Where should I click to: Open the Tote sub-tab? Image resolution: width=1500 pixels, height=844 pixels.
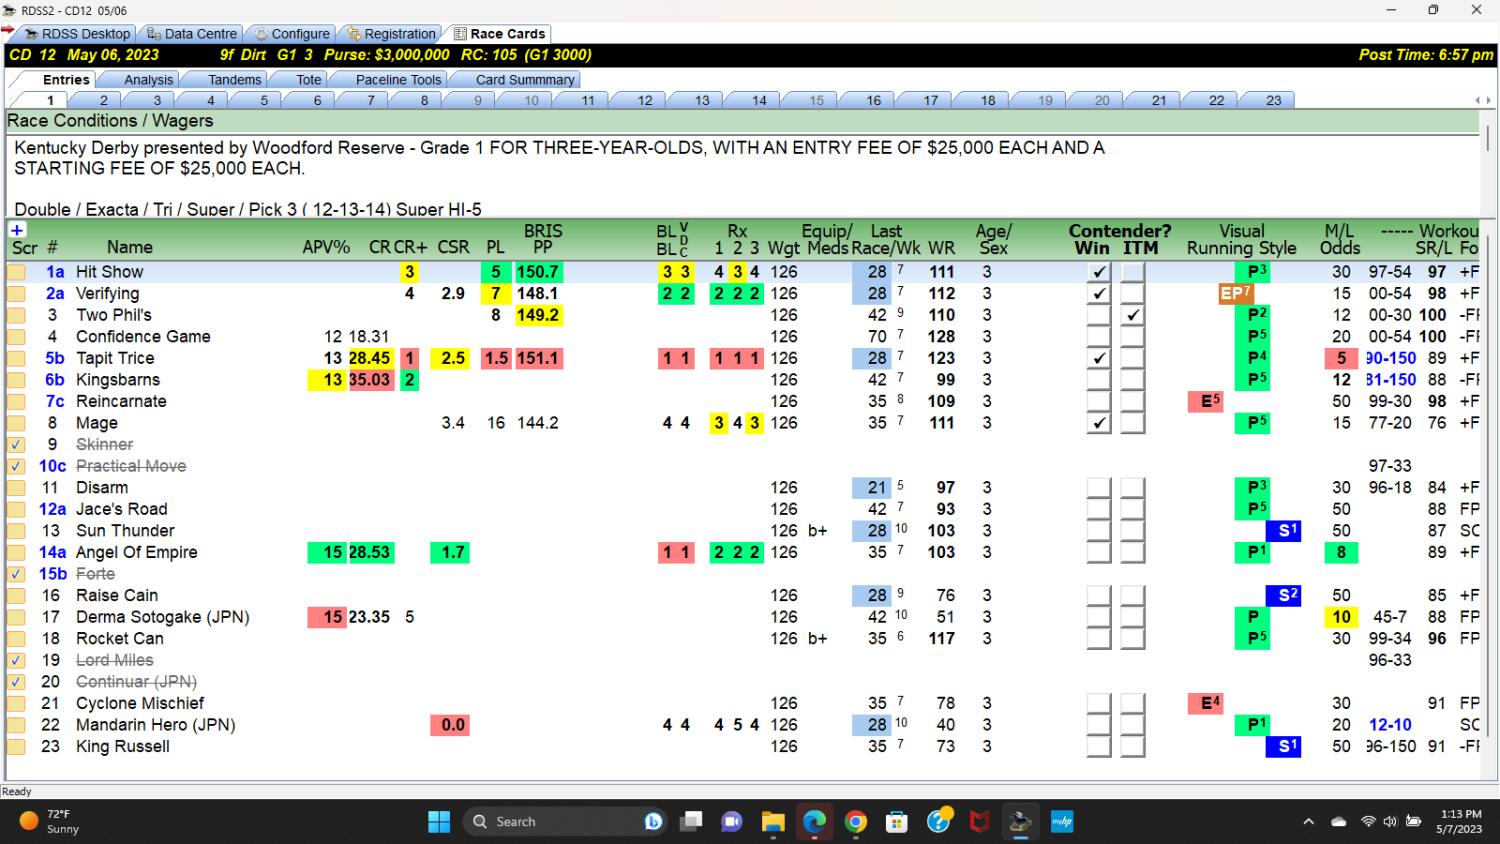[x=309, y=80]
